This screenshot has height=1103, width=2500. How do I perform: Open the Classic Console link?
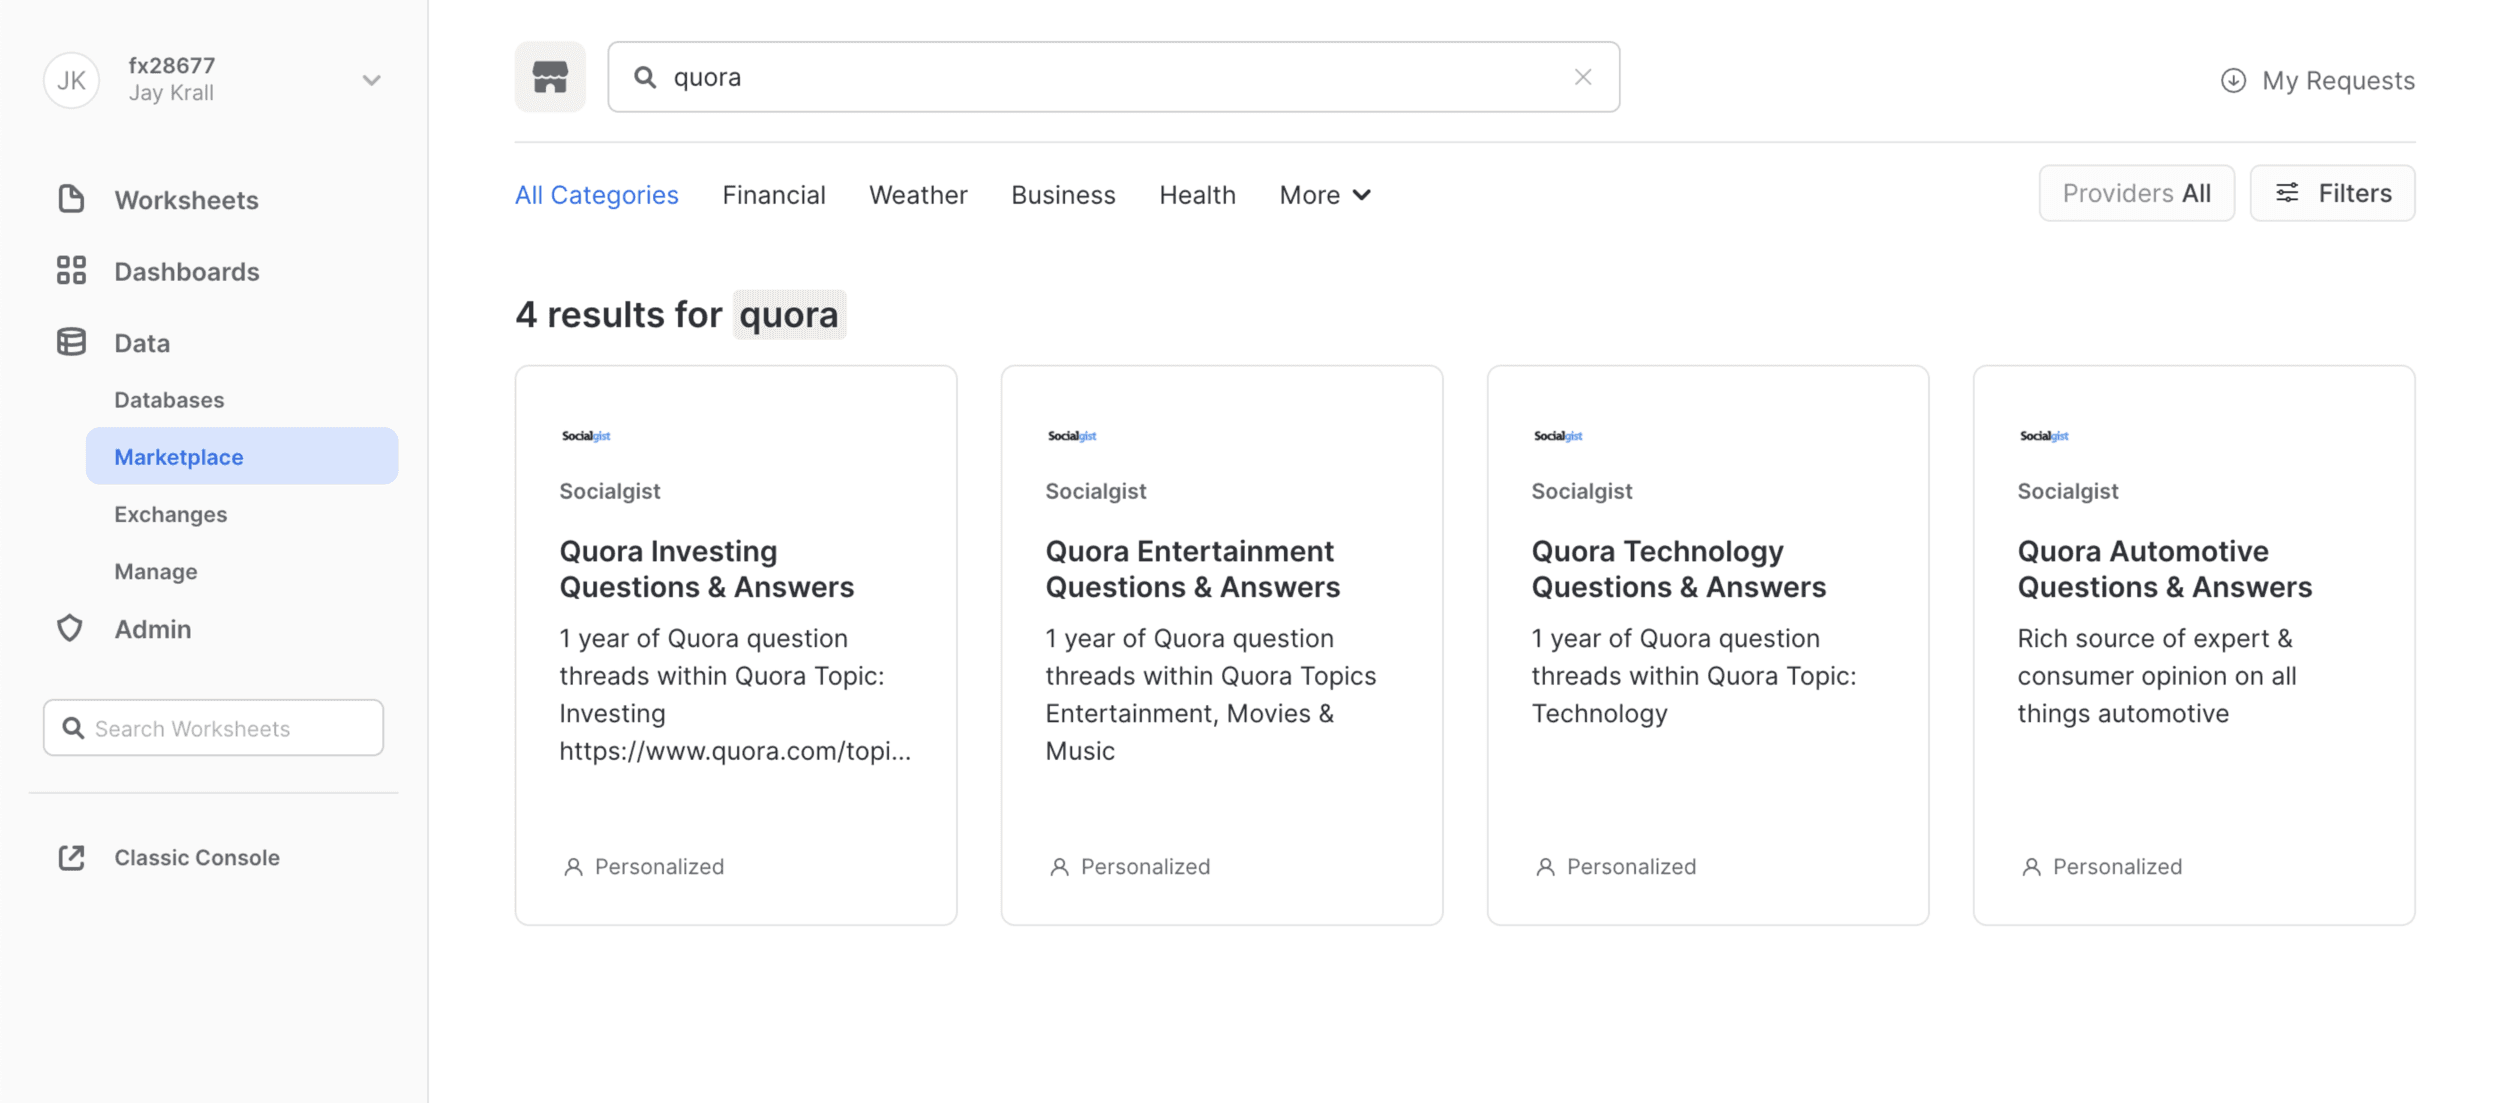(196, 857)
